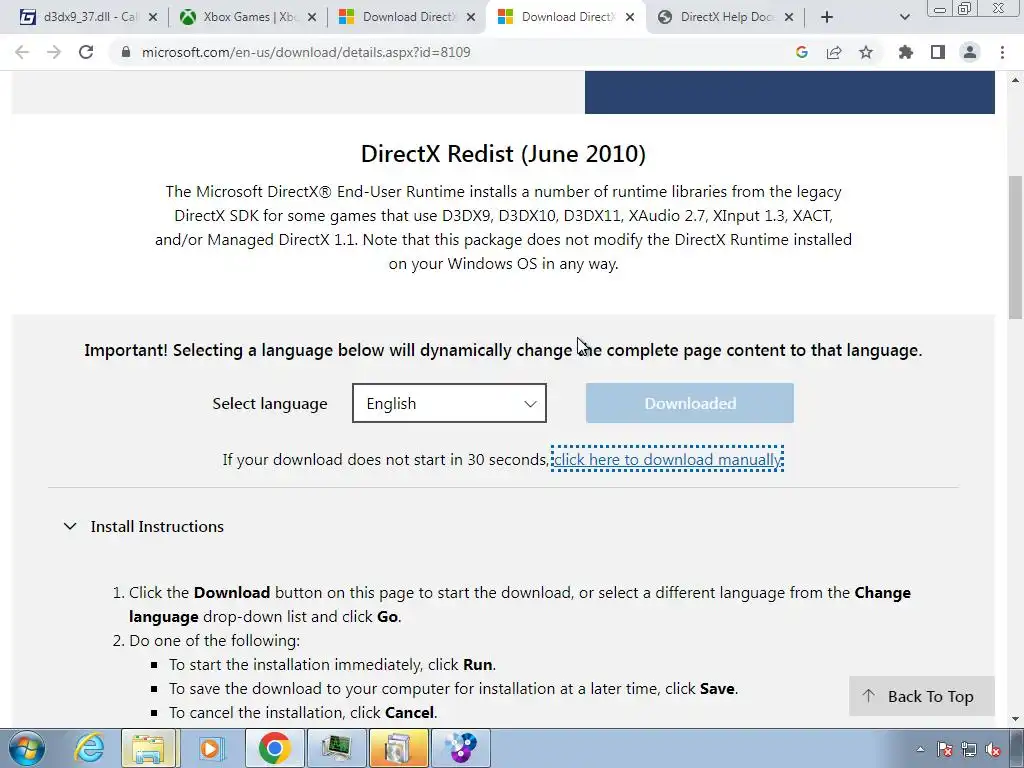Screen dimensions: 1024x768
Task: Open the user profile avatar
Action: pos(970,52)
